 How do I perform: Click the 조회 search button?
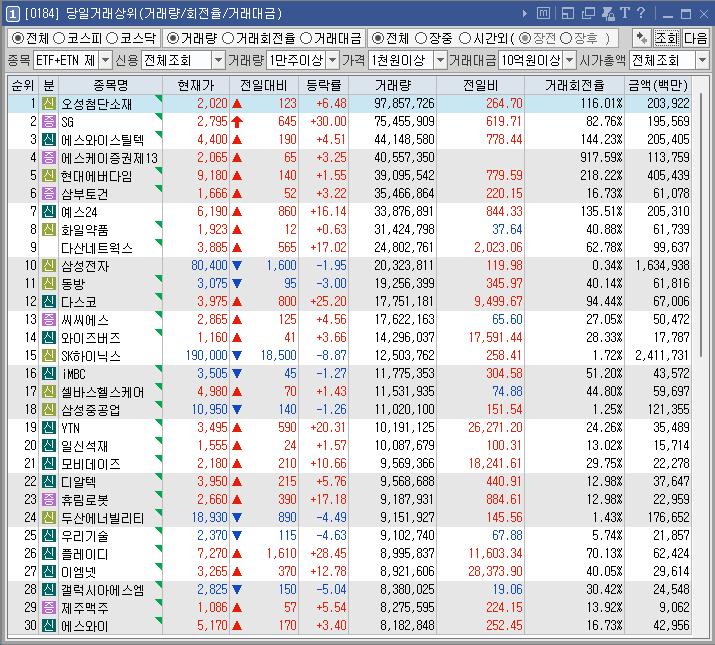coord(667,38)
